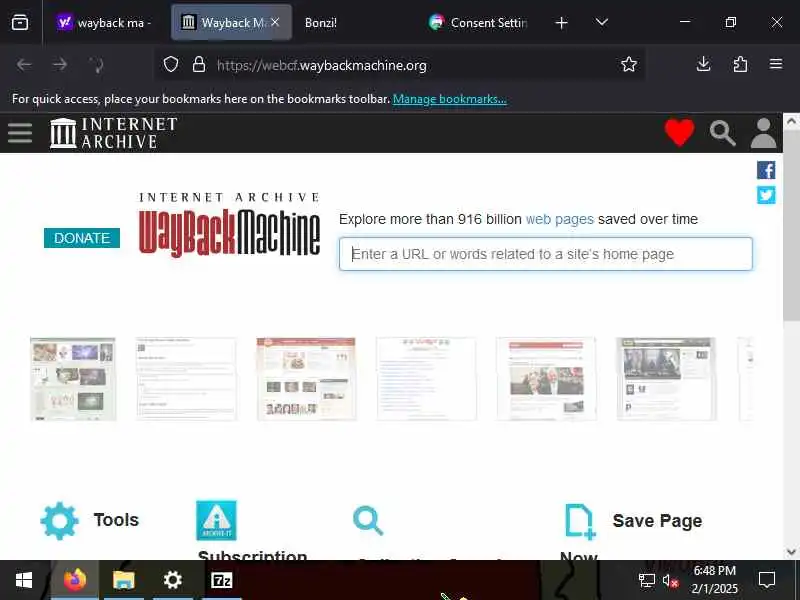Open the web pages link
The width and height of the screenshot is (800, 600).
pos(560,219)
